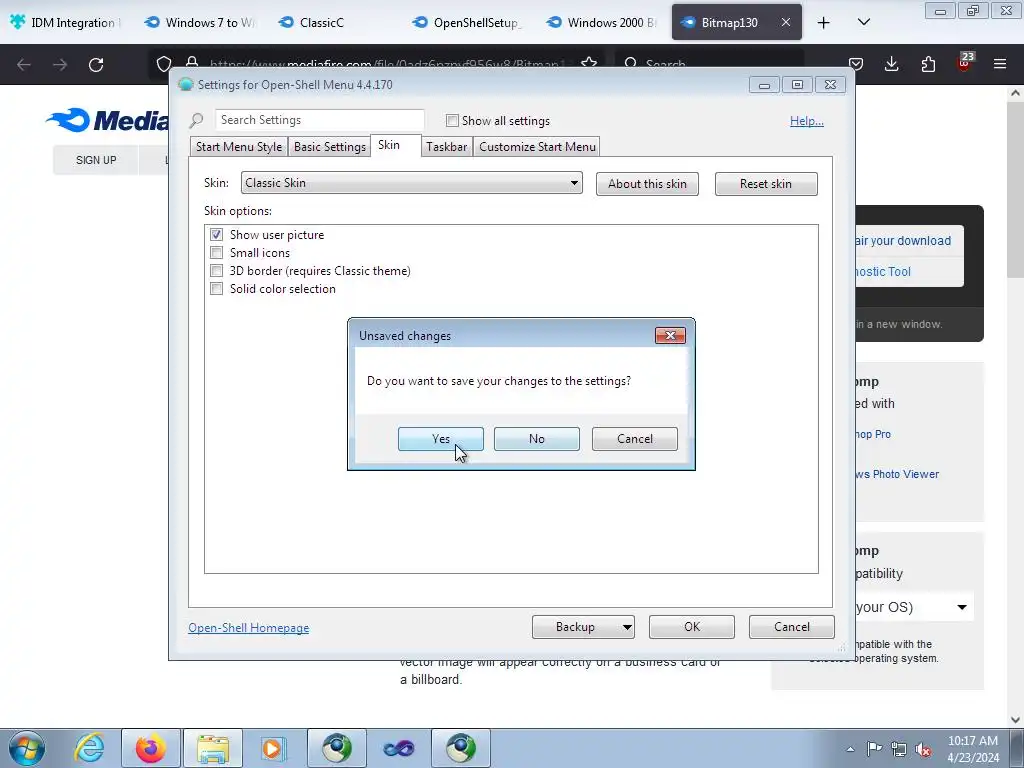Open the extensions puzzle icon
This screenshot has width=1024, height=768.
pos(928,65)
